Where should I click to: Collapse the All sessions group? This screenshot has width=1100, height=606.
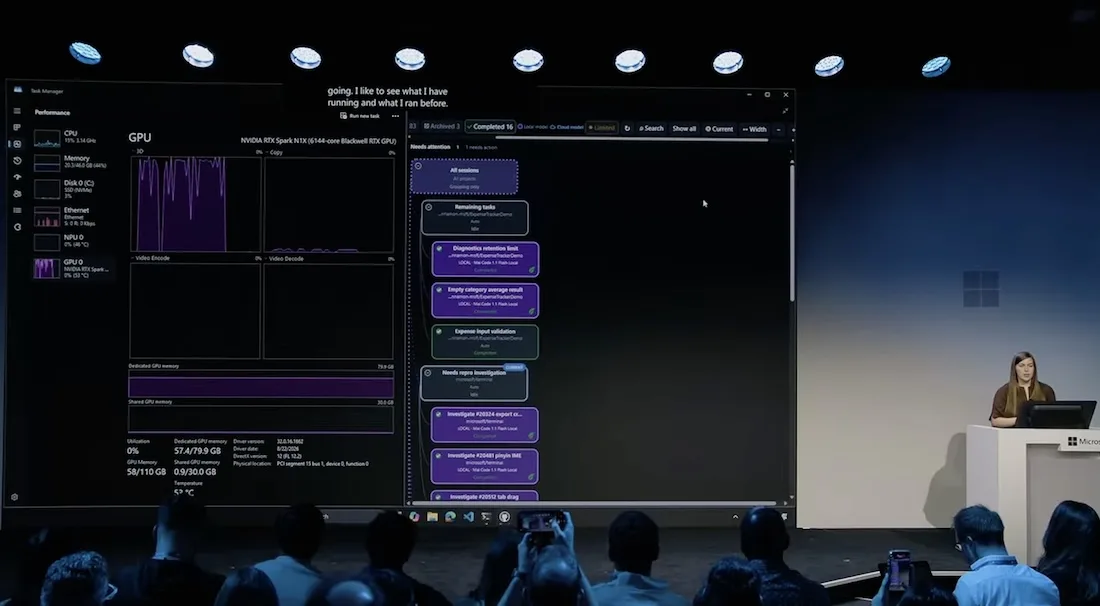418,166
